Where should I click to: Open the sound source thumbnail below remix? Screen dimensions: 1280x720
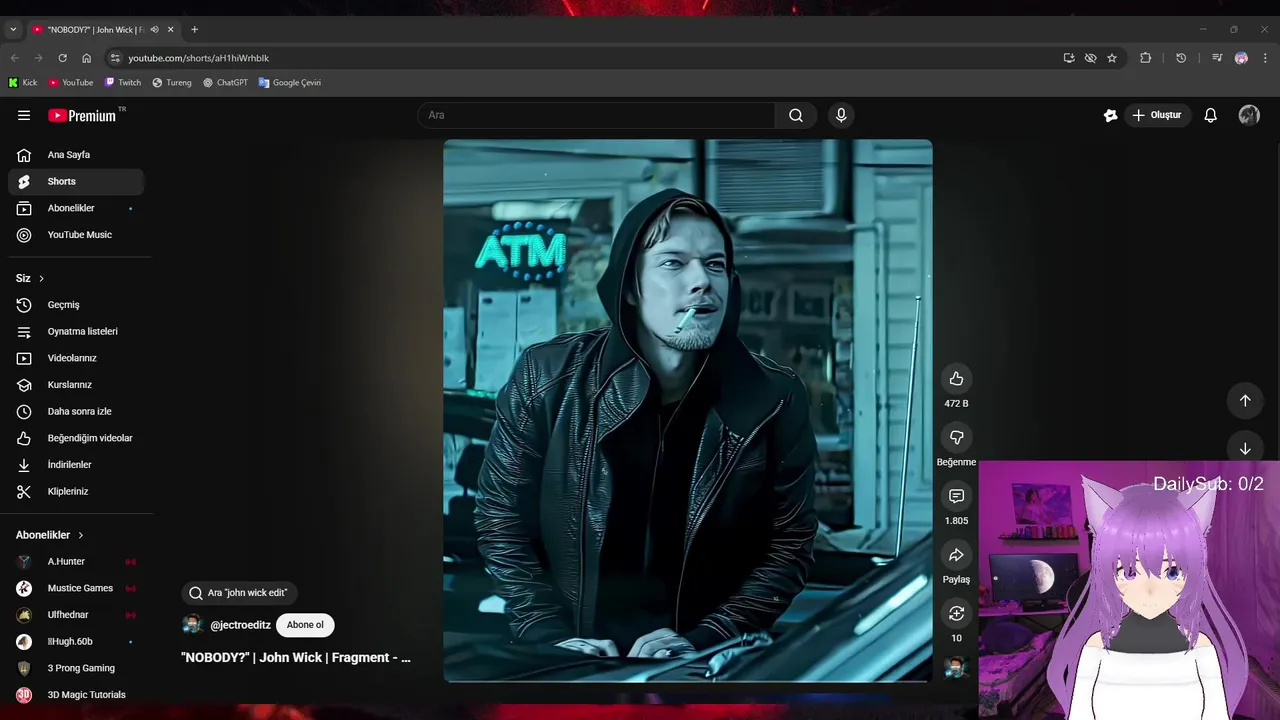point(956,667)
